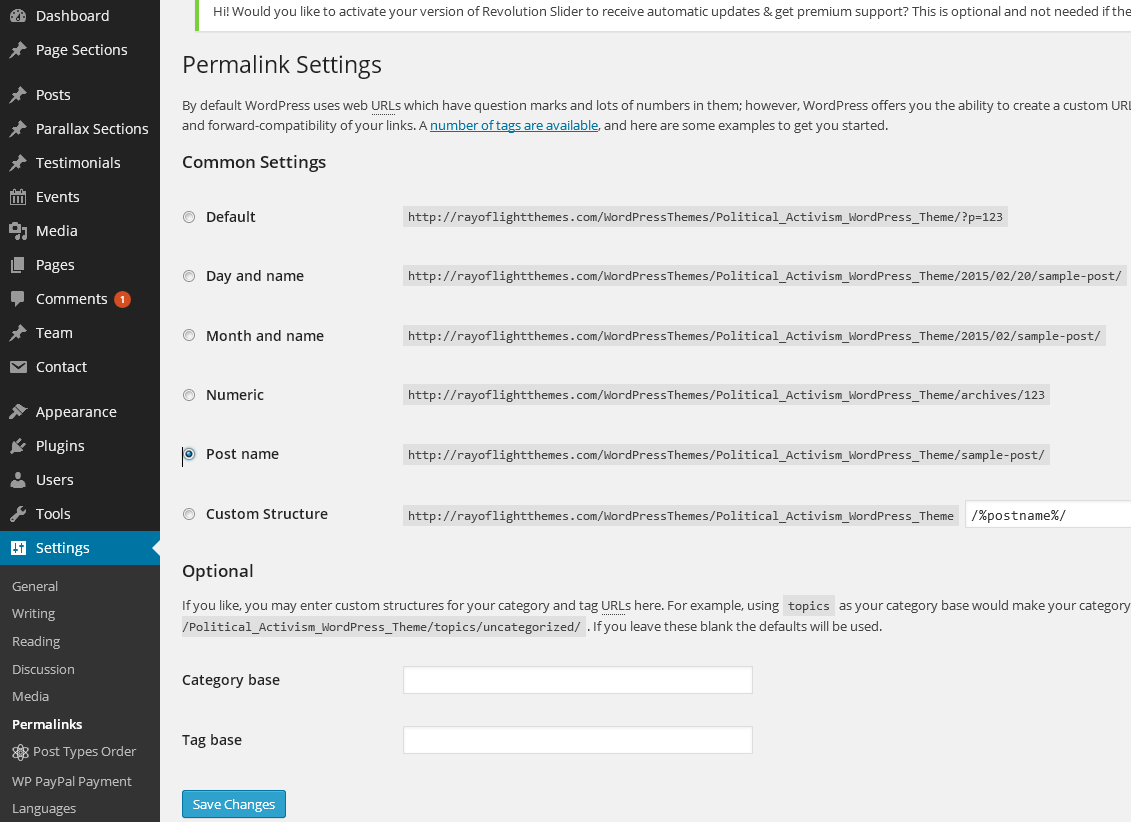
Task: Select the Default permalink radio button
Action: (x=189, y=217)
